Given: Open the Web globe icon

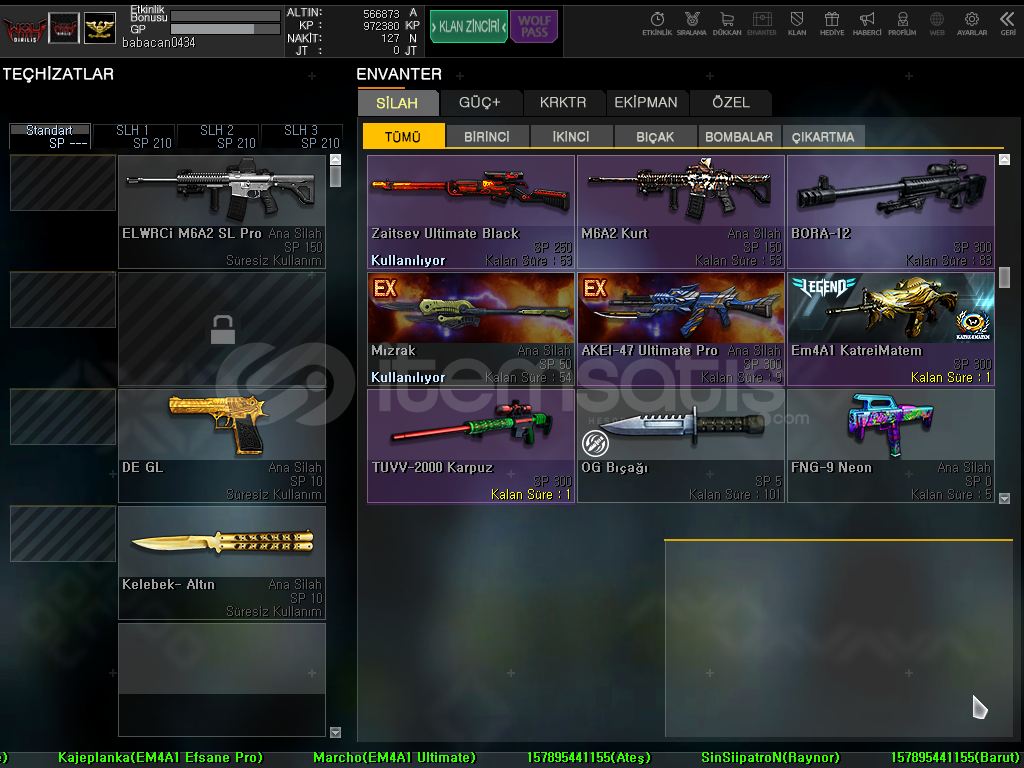Looking at the screenshot, I should click(936, 24).
